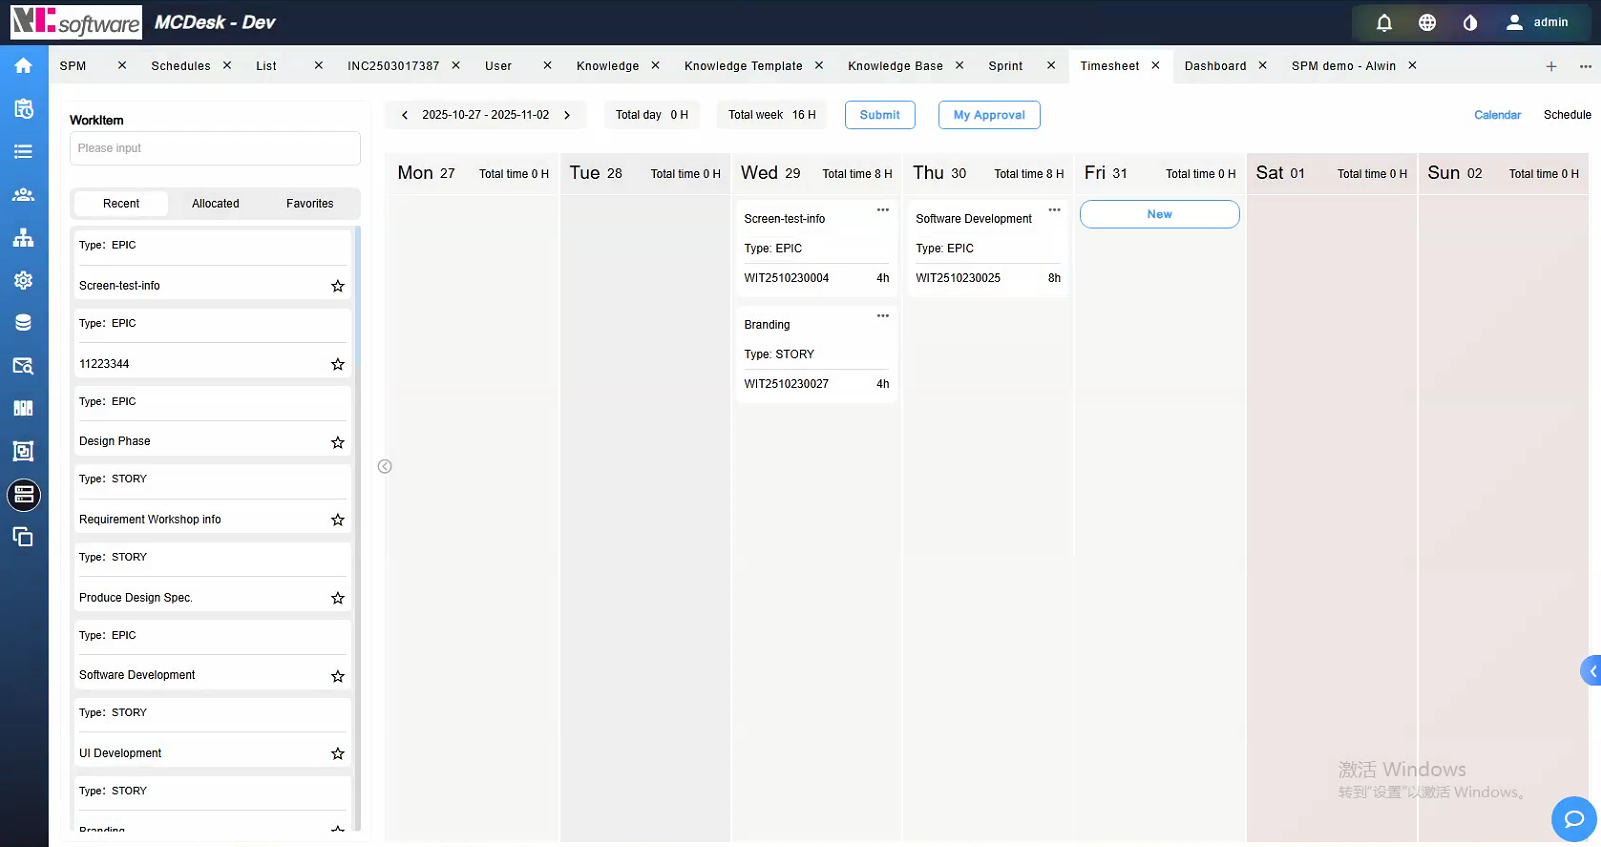
Task: Favorite the Design Phase work item
Action: point(338,442)
